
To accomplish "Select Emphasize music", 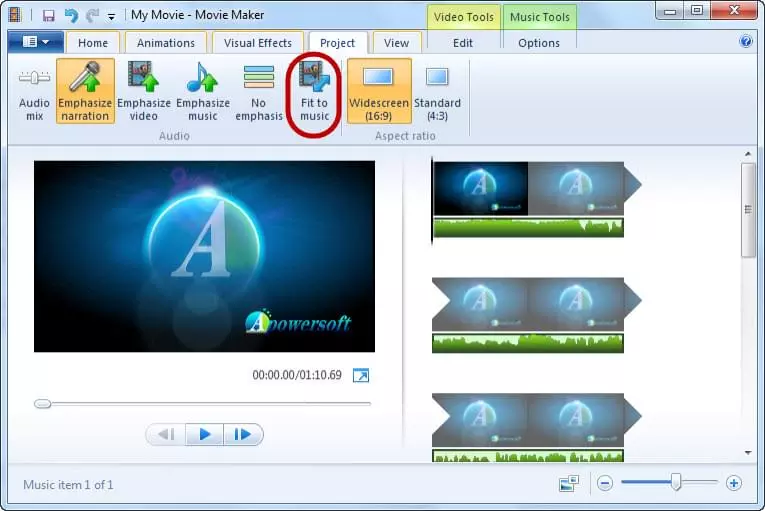I will click(x=202, y=91).
